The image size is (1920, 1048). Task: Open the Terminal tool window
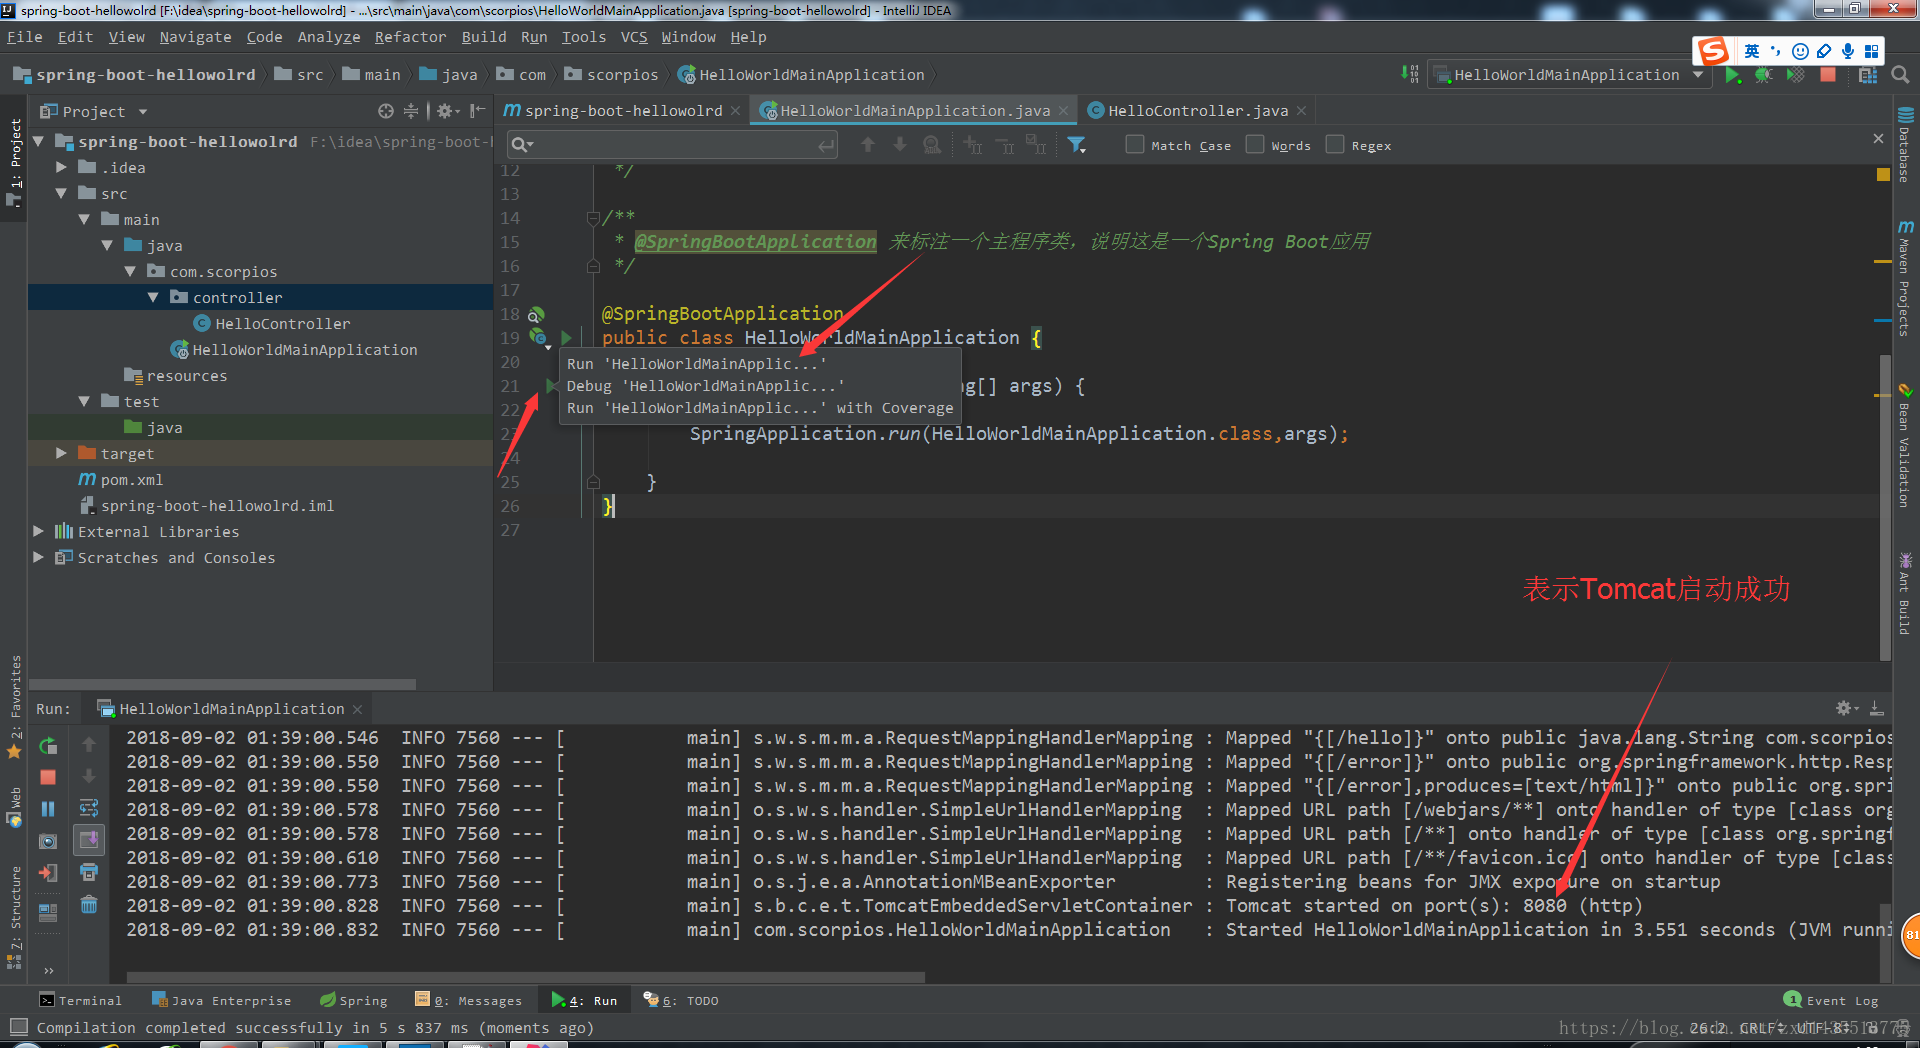[x=80, y=1000]
